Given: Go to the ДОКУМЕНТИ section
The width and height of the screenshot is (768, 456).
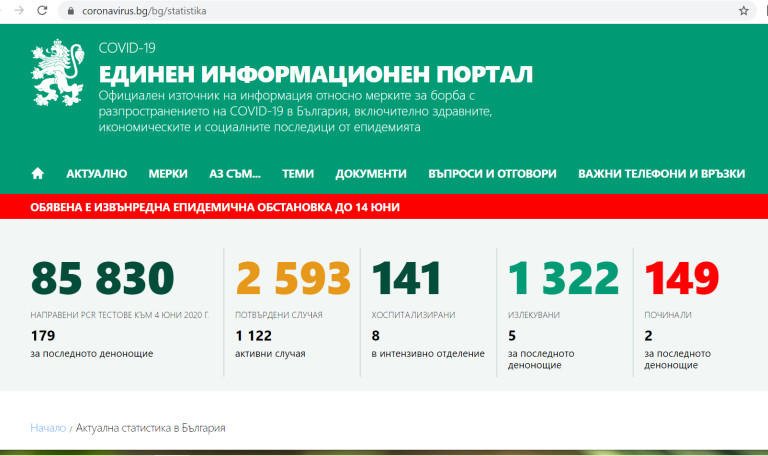Looking at the screenshot, I should click(x=371, y=173).
